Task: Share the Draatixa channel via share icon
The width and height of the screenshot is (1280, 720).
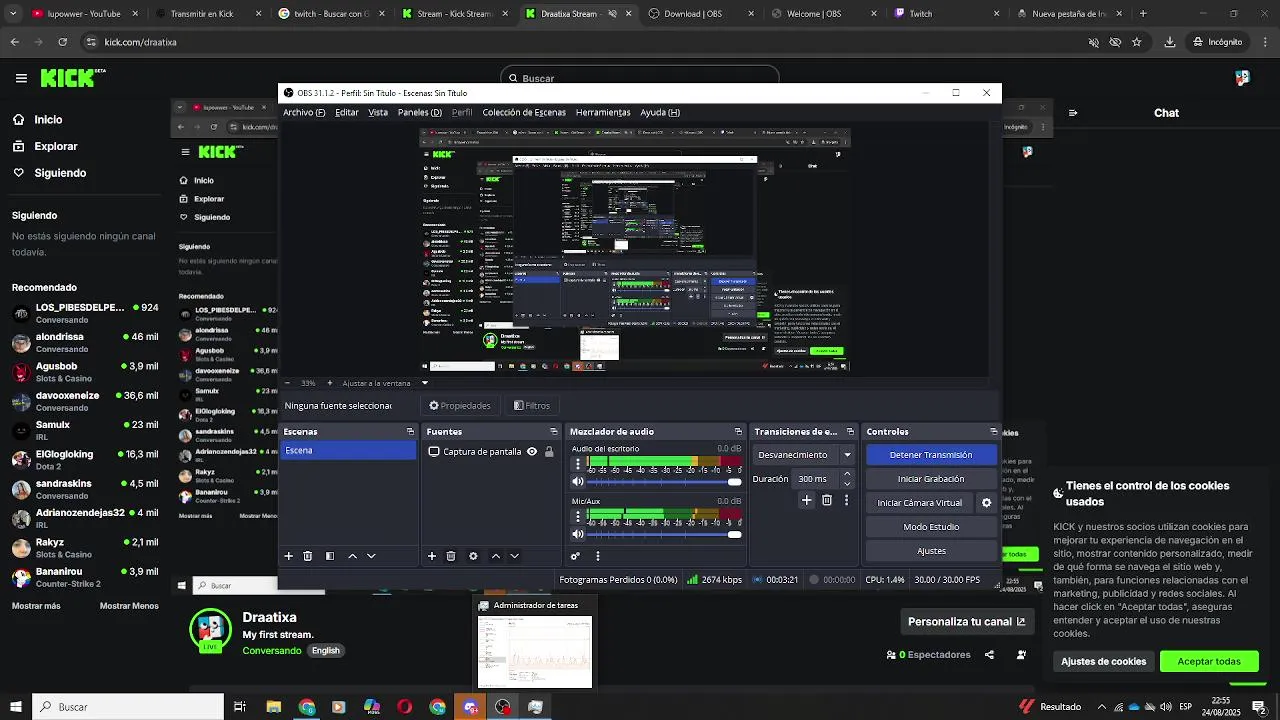Action: tap(989, 655)
